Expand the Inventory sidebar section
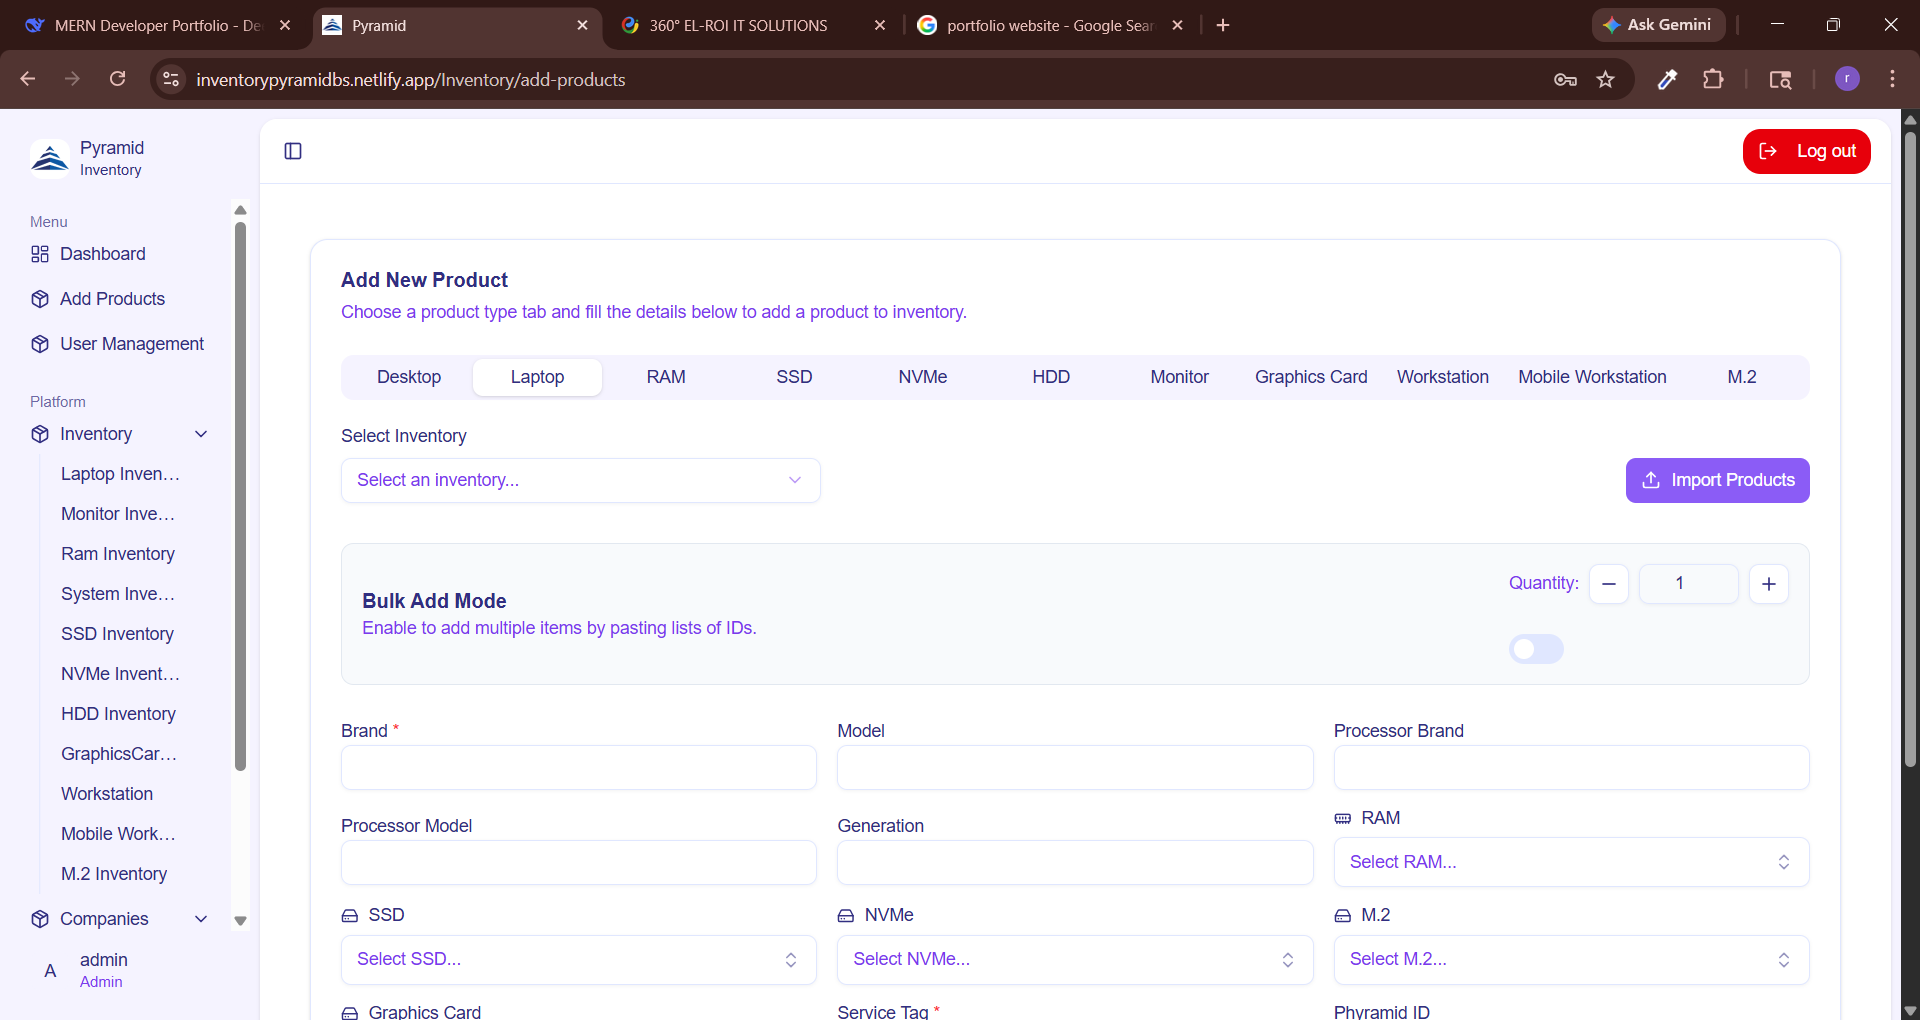 click(120, 434)
